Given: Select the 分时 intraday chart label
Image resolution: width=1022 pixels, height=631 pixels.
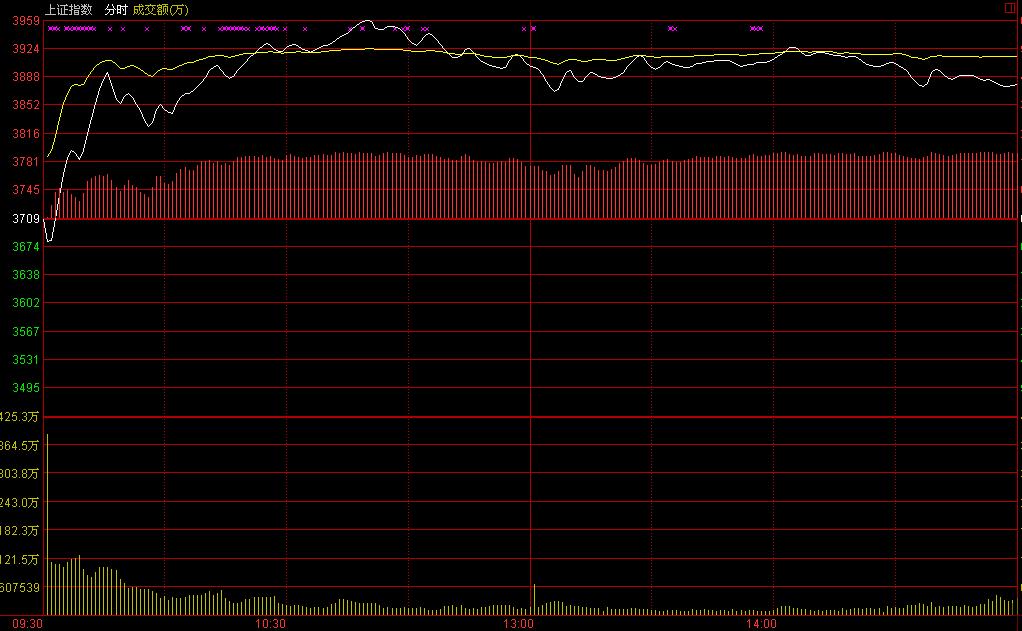Looking at the screenshot, I should click(116, 9).
